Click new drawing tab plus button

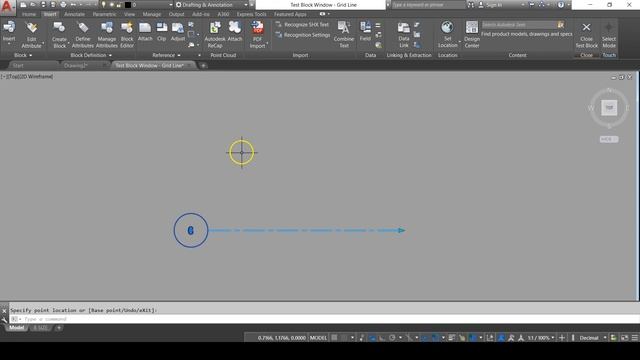203,65
